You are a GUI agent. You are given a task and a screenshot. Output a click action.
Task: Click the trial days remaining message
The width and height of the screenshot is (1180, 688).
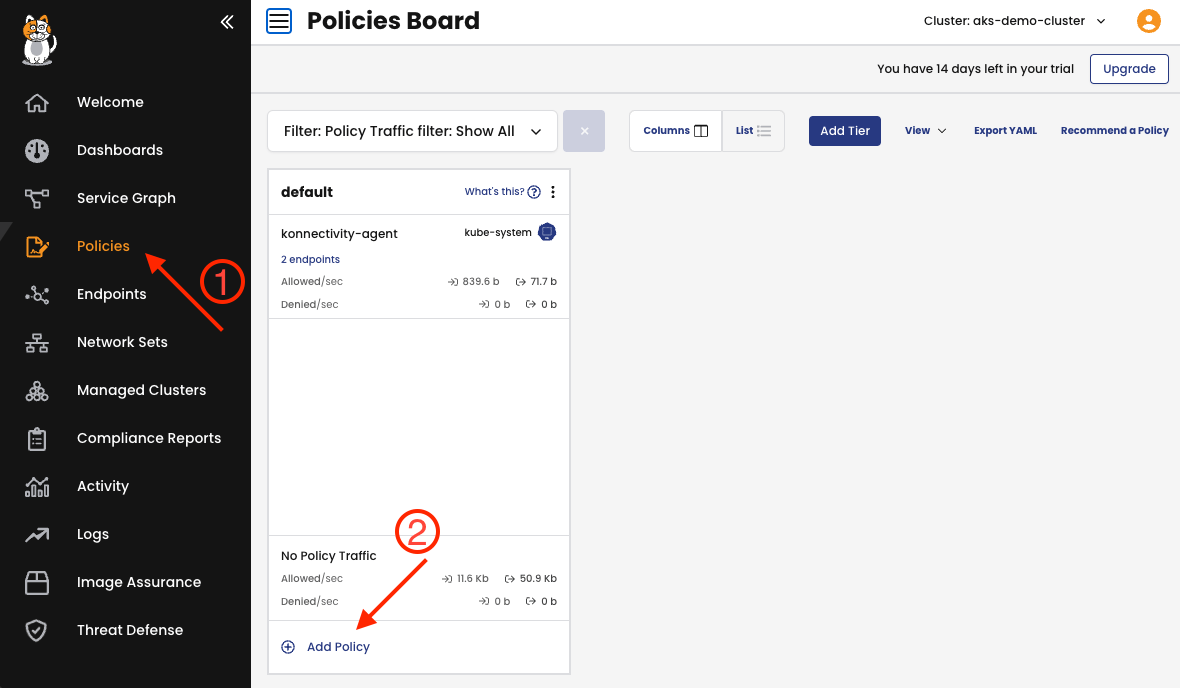point(975,69)
